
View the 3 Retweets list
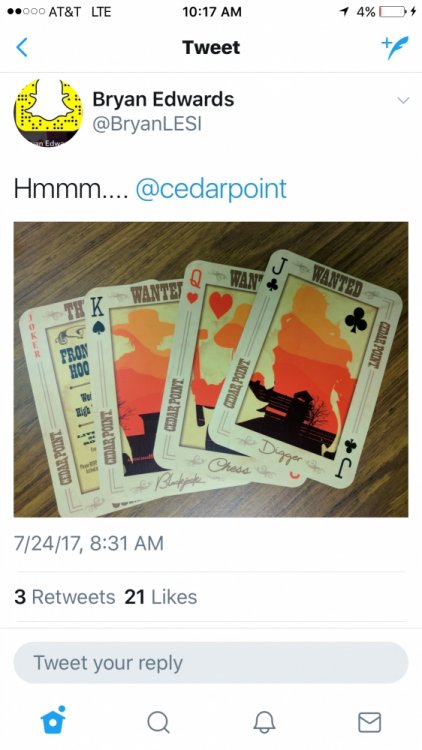point(65,597)
